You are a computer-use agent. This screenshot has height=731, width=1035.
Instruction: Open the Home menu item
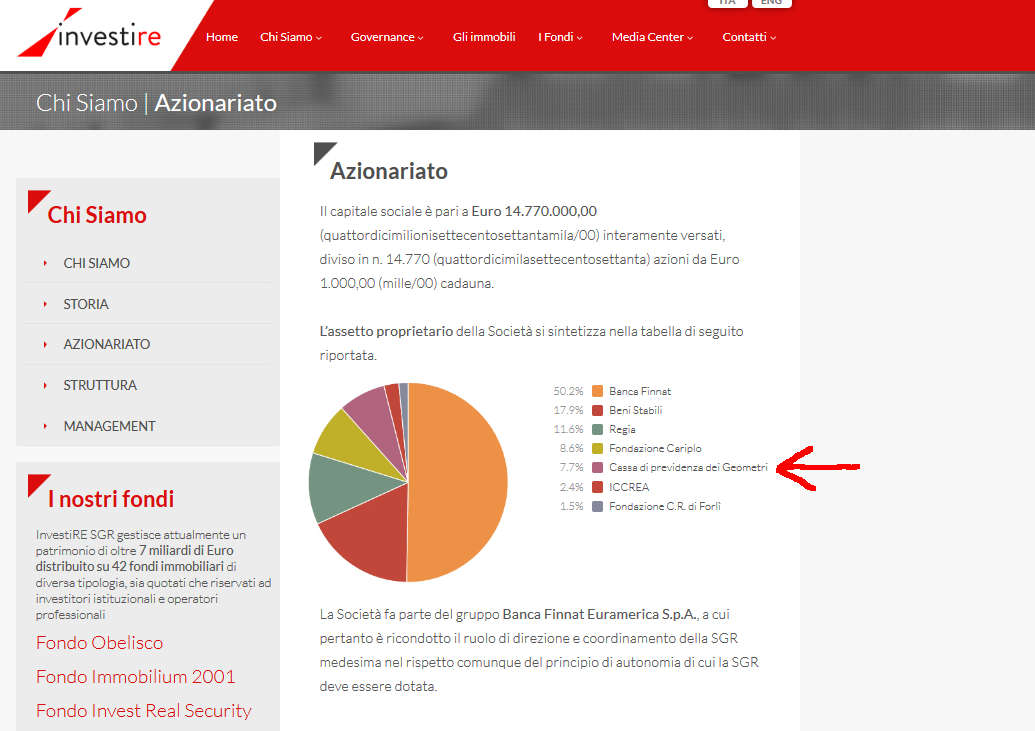pos(222,37)
